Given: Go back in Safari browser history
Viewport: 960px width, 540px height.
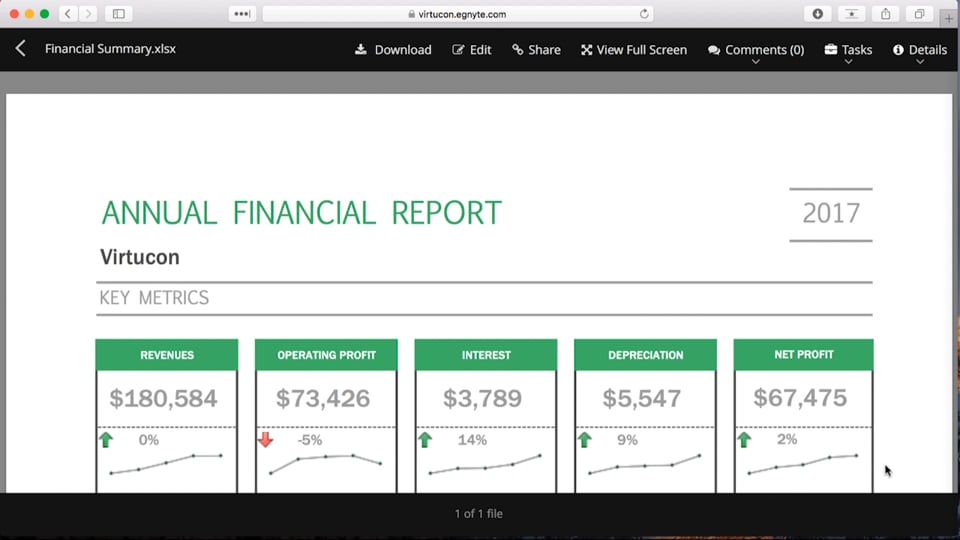Looking at the screenshot, I should click(x=68, y=14).
